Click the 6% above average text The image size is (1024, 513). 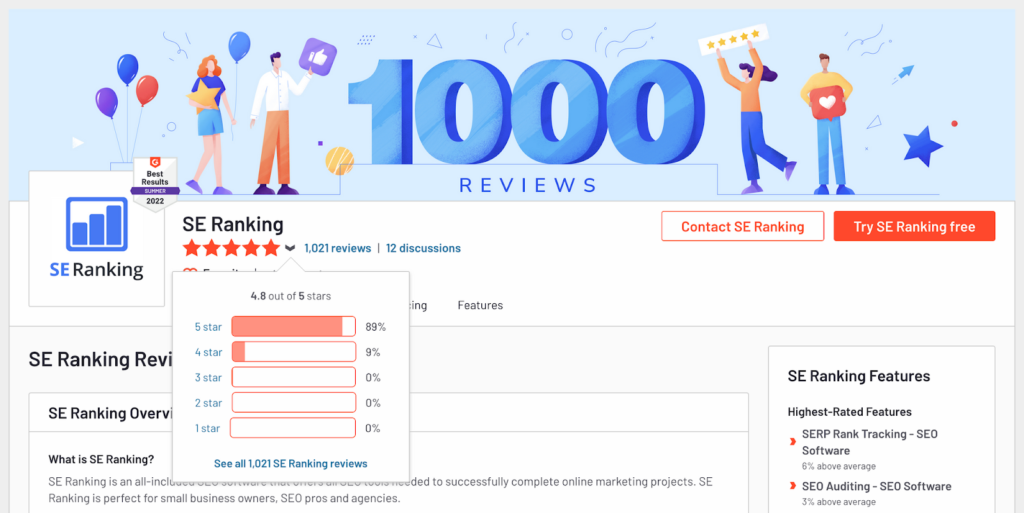839,466
